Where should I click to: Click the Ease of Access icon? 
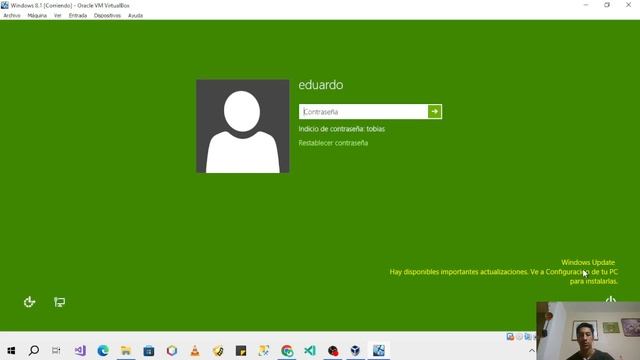click(x=29, y=302)
